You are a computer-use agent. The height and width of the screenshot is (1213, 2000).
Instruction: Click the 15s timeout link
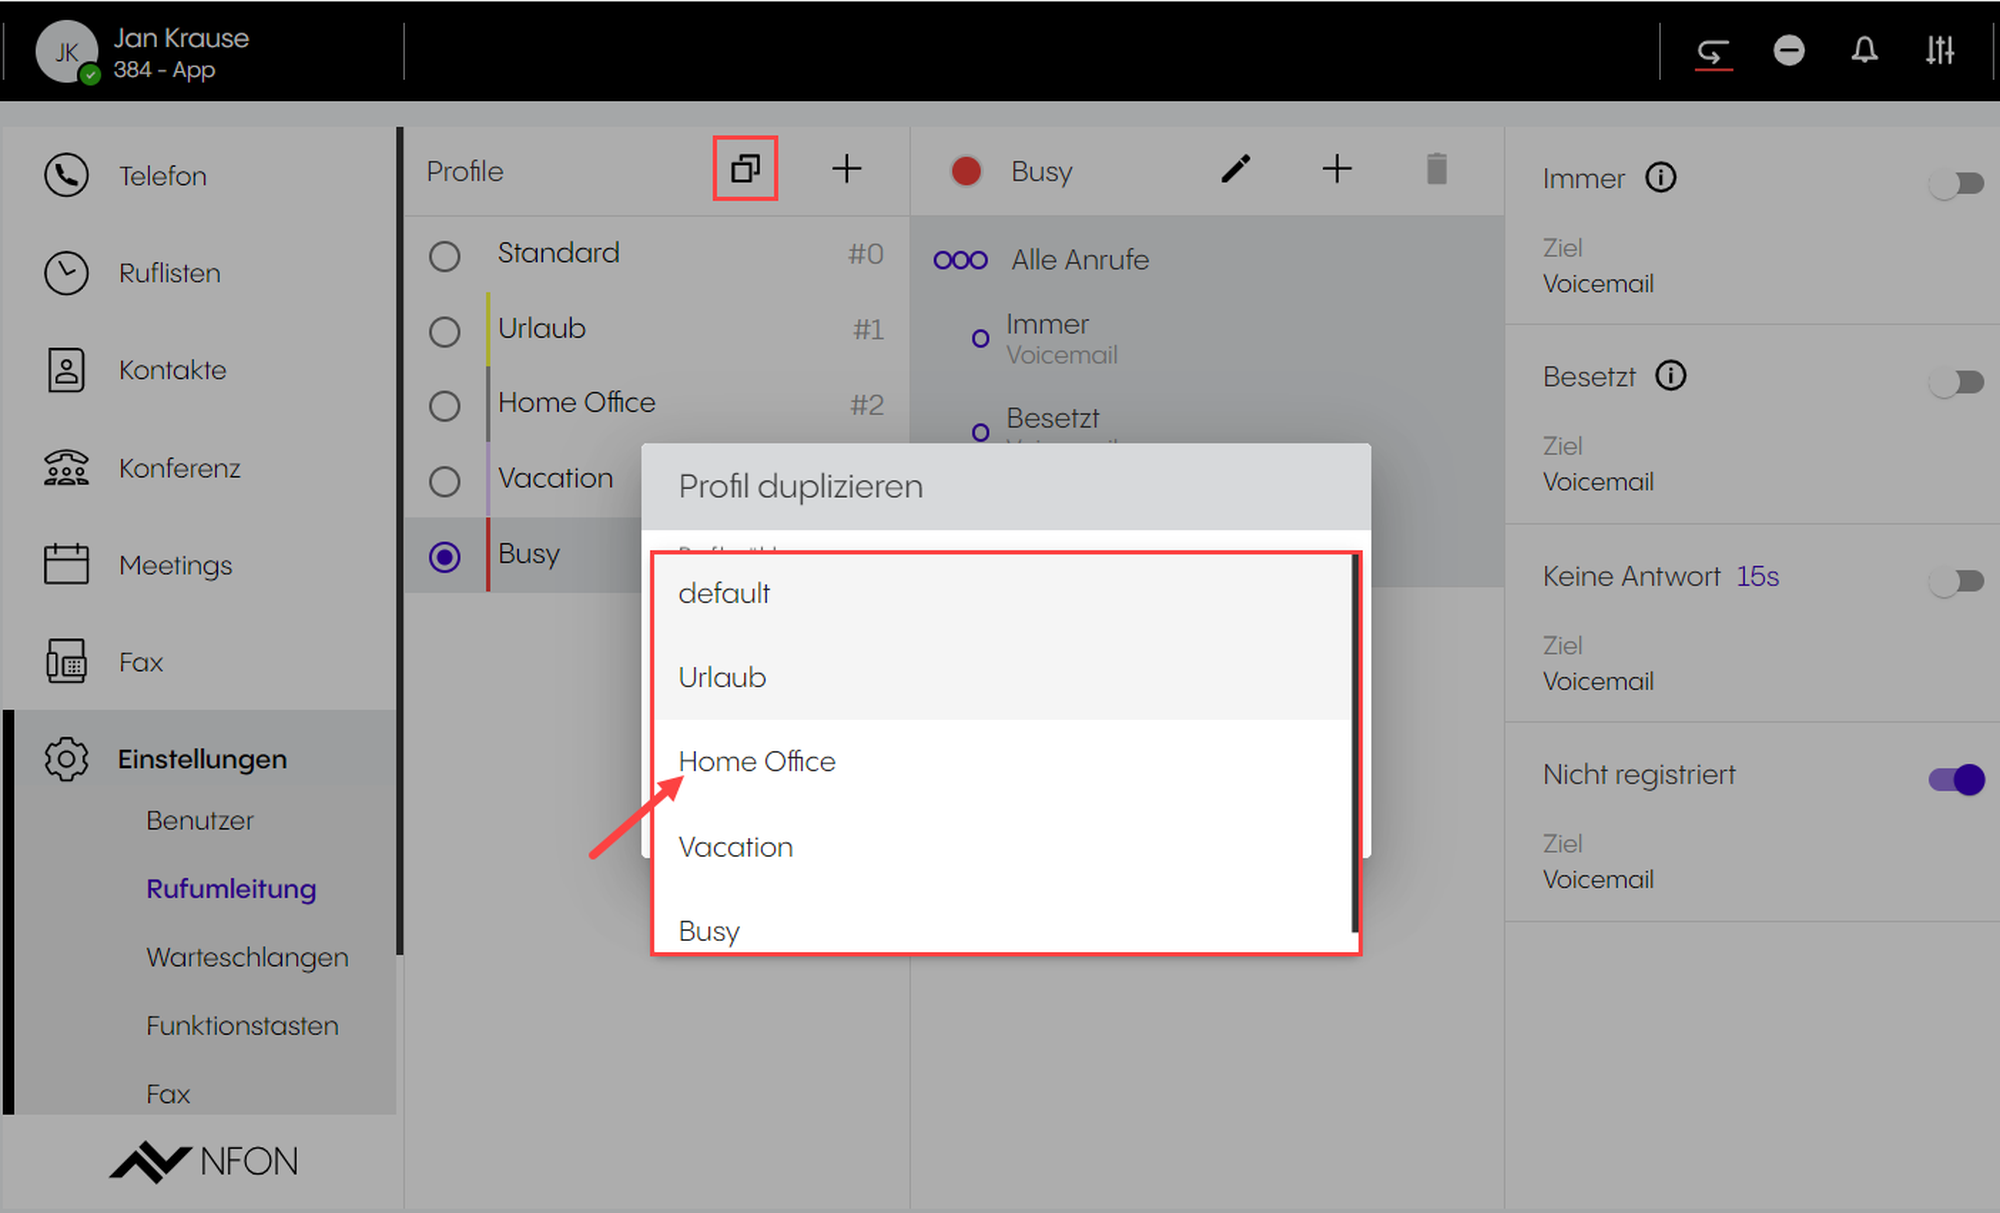[1757, 577]
